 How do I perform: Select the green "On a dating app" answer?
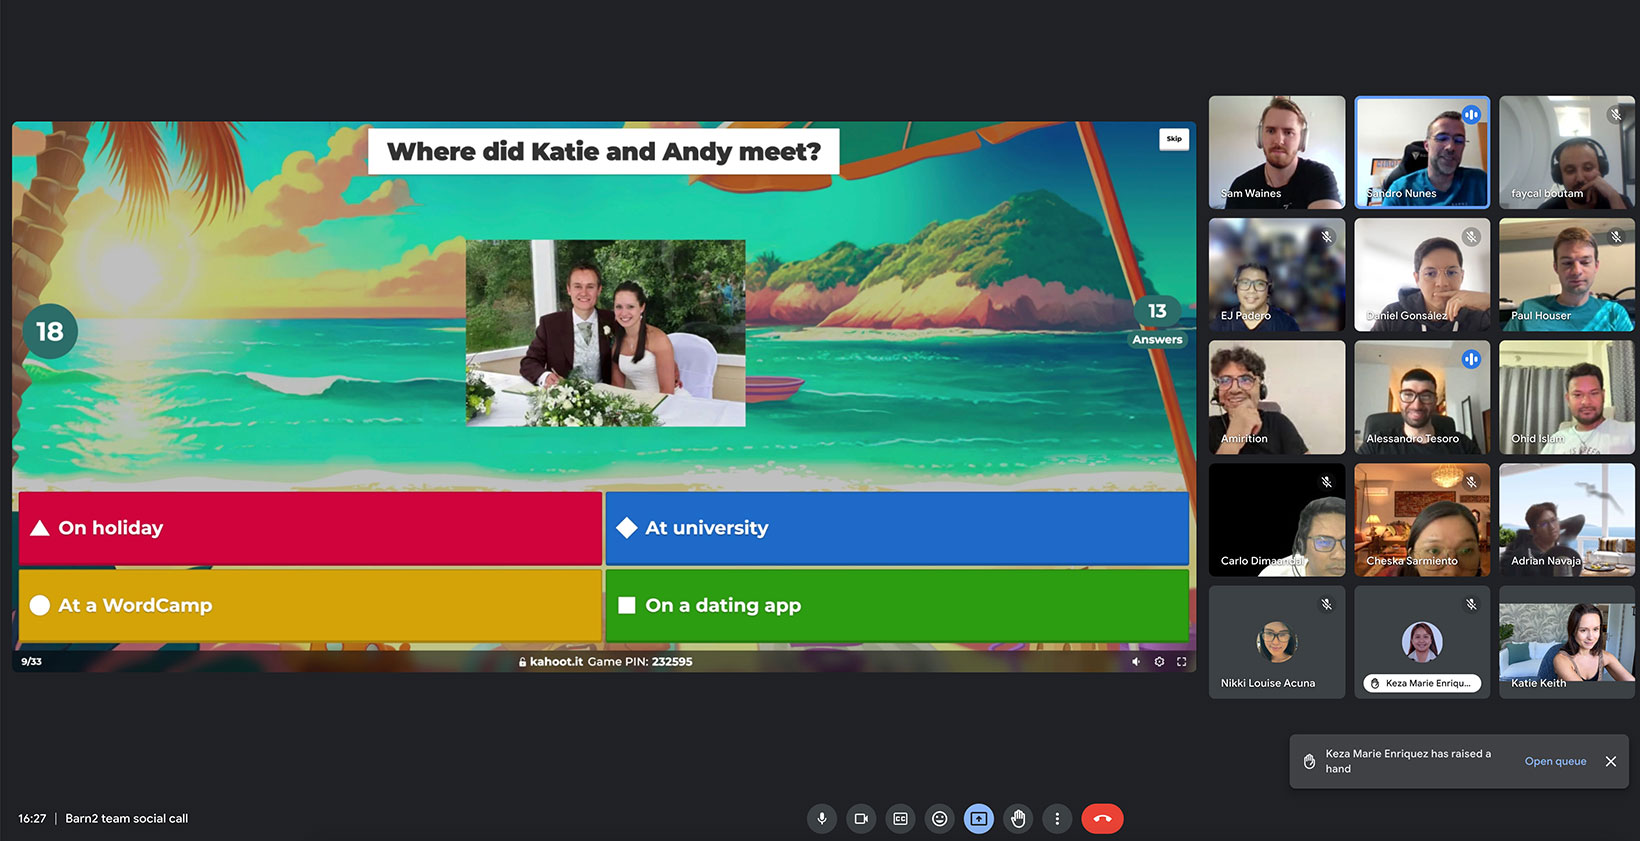point(896,605)
